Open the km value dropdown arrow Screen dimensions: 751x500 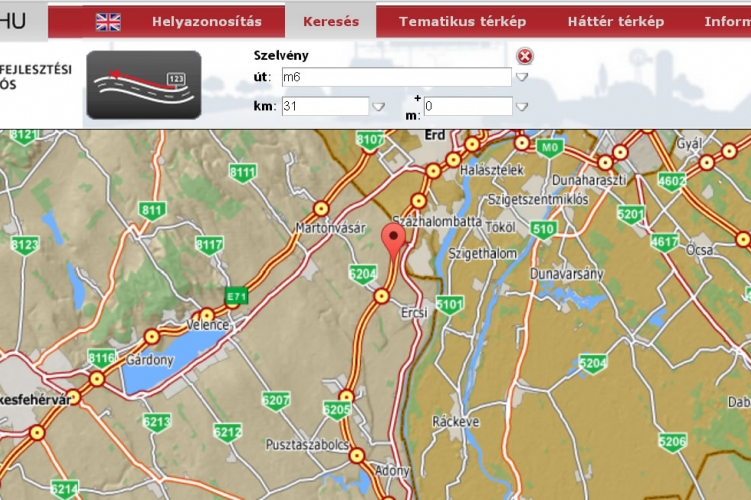(x=378, y=106)
